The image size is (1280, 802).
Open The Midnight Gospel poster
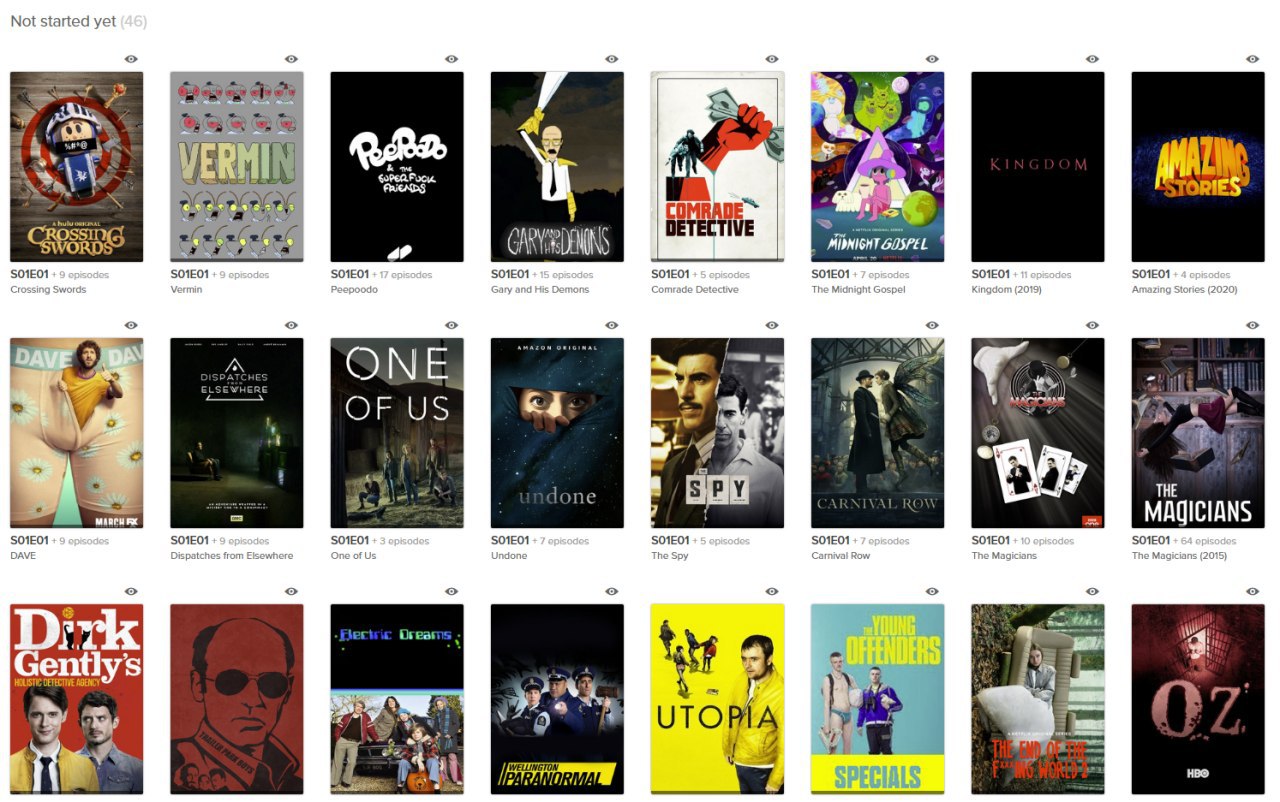coord(877,167)
